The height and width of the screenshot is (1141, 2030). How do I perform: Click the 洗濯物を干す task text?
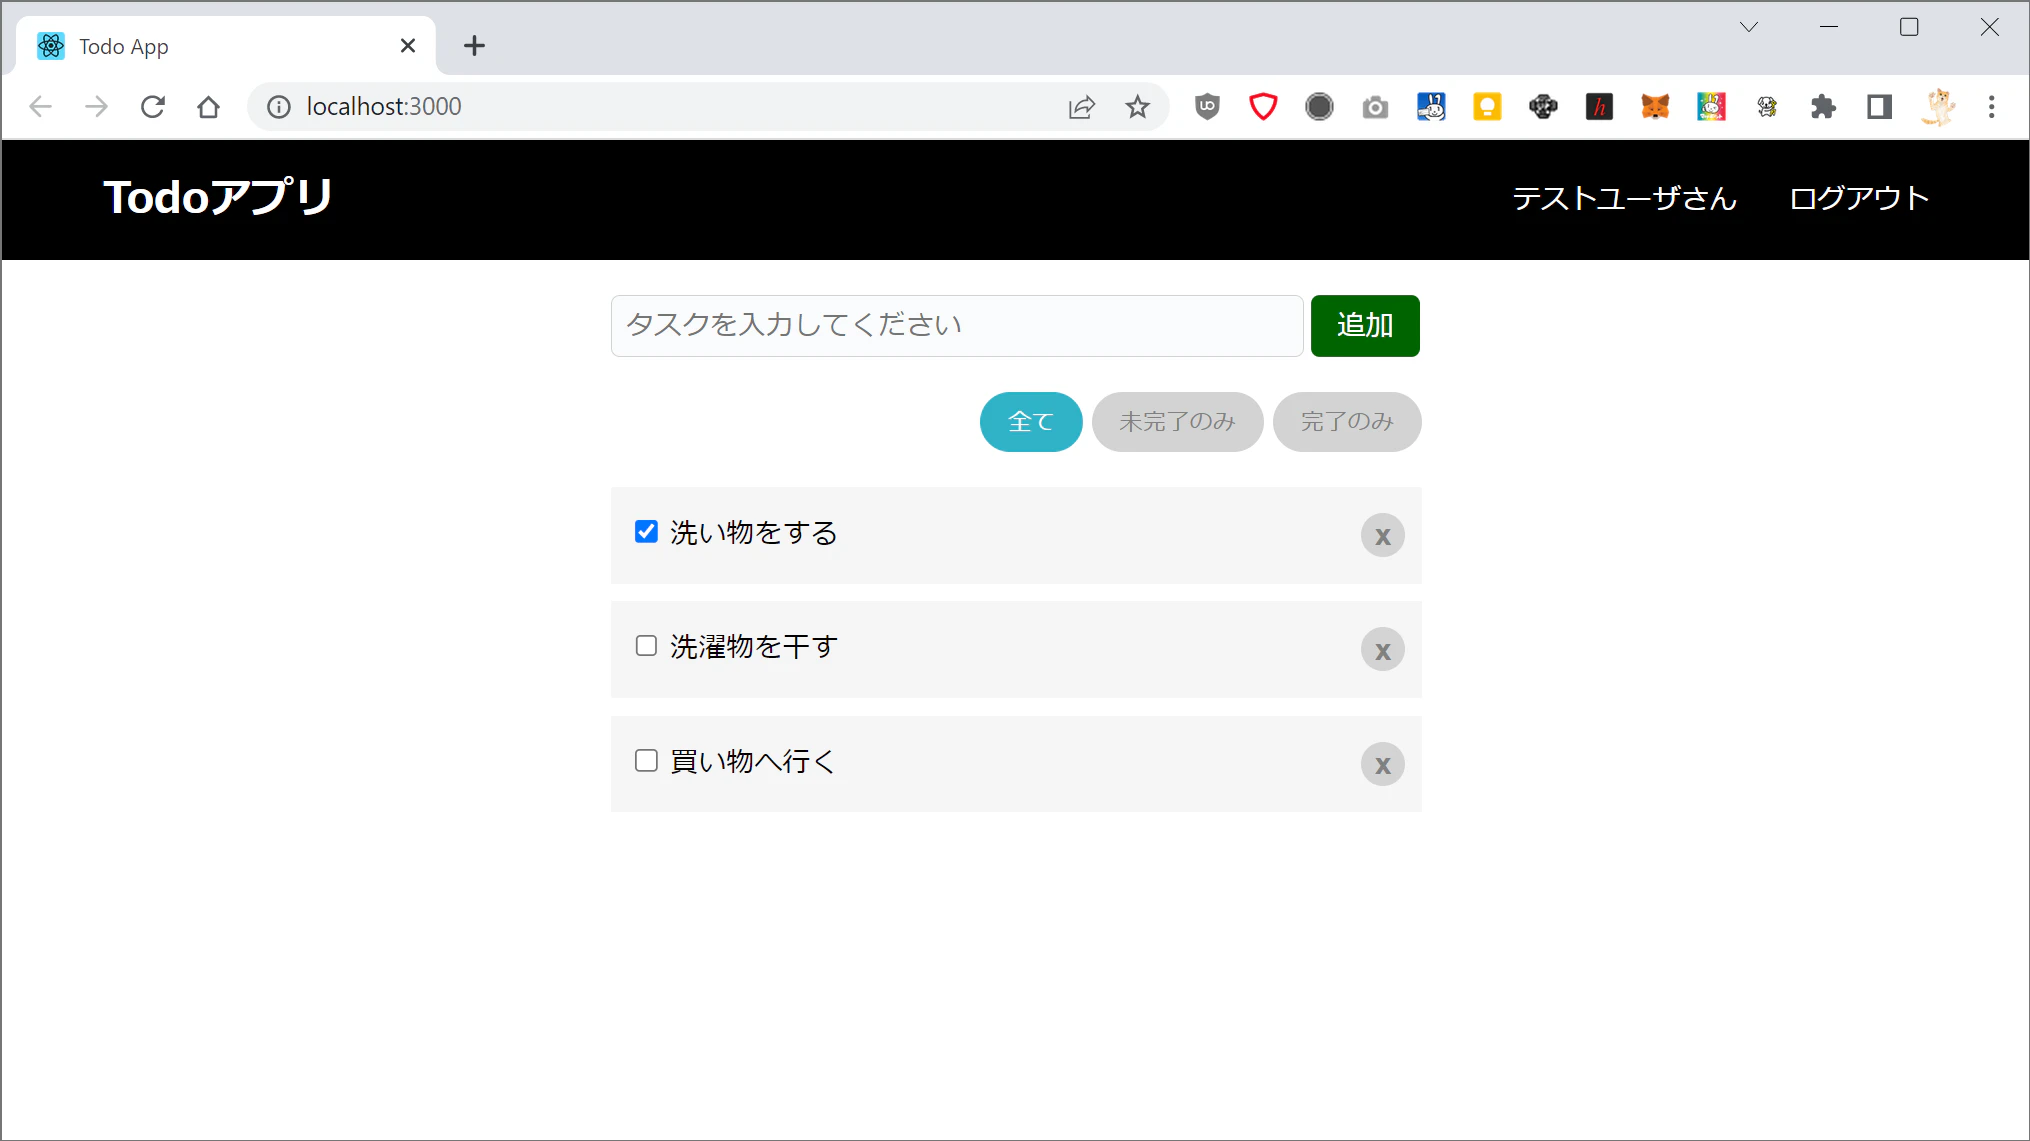click(x=754, y=647)
